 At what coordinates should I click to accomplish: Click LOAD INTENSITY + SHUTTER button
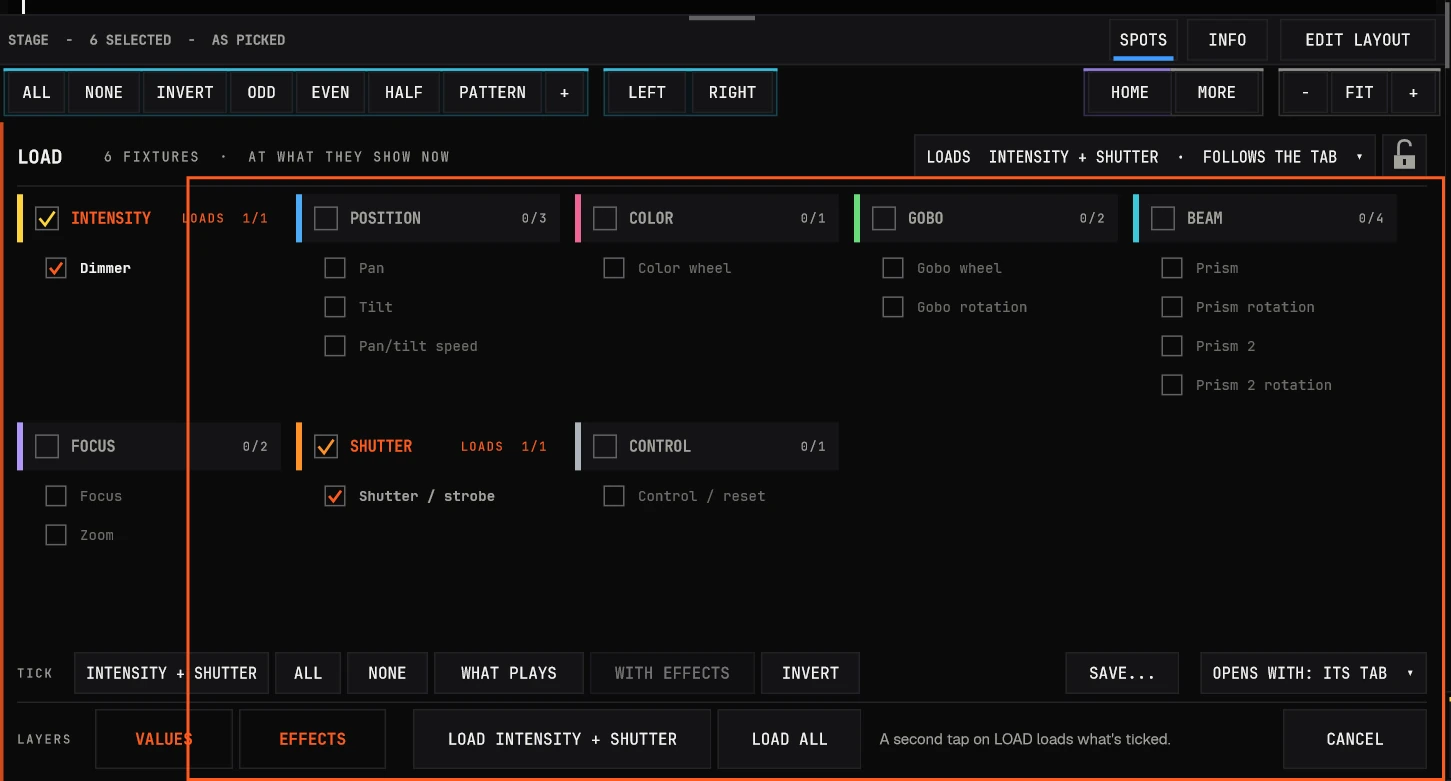[x=562, y=739]
